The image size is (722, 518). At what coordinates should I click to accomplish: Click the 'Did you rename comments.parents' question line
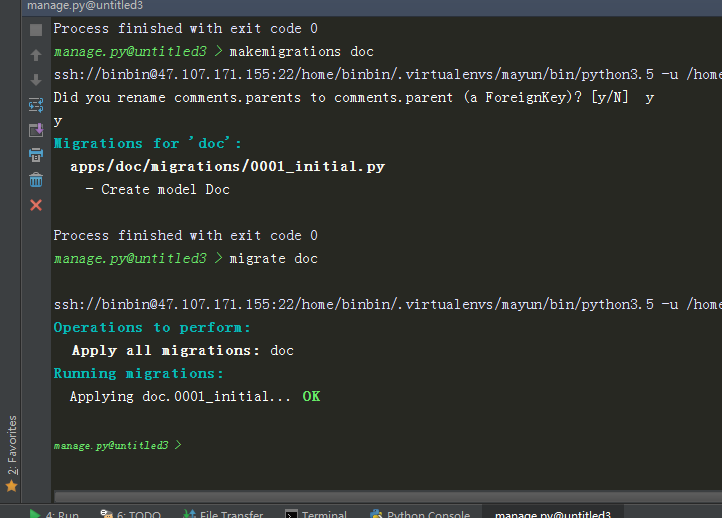pos(354,97)
